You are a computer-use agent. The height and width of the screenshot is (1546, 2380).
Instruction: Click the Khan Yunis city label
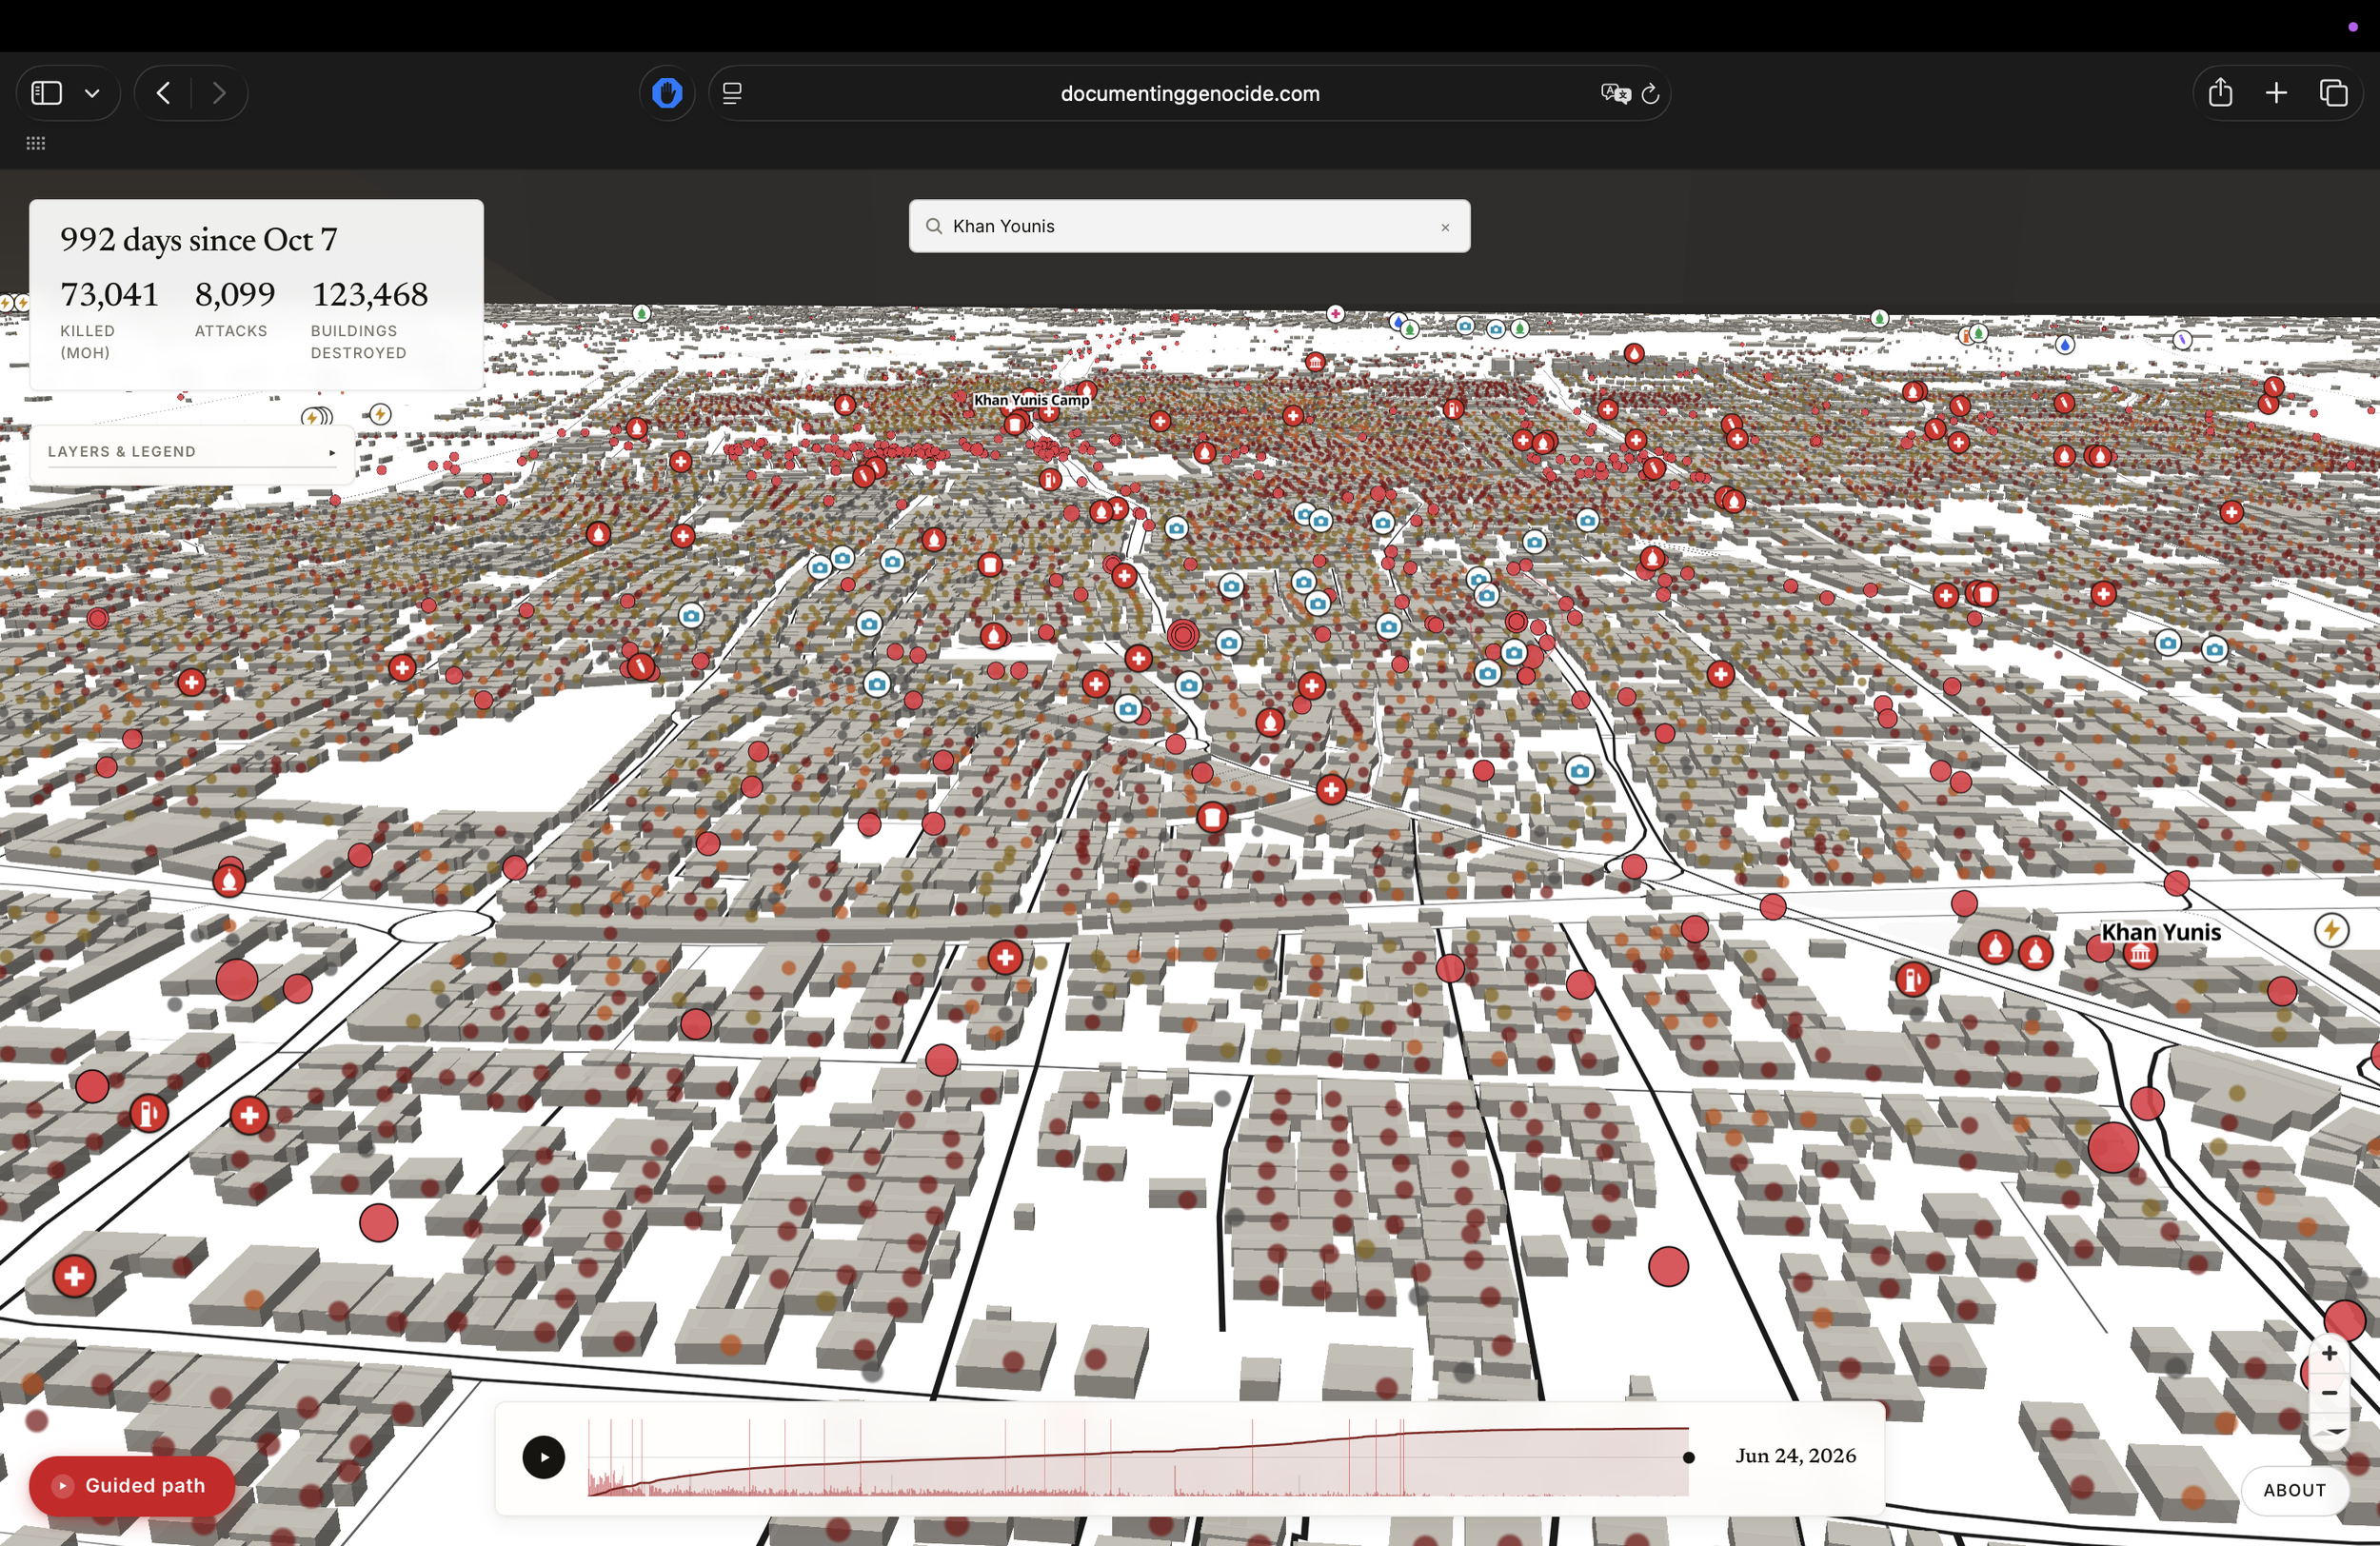coord(2160,932)
